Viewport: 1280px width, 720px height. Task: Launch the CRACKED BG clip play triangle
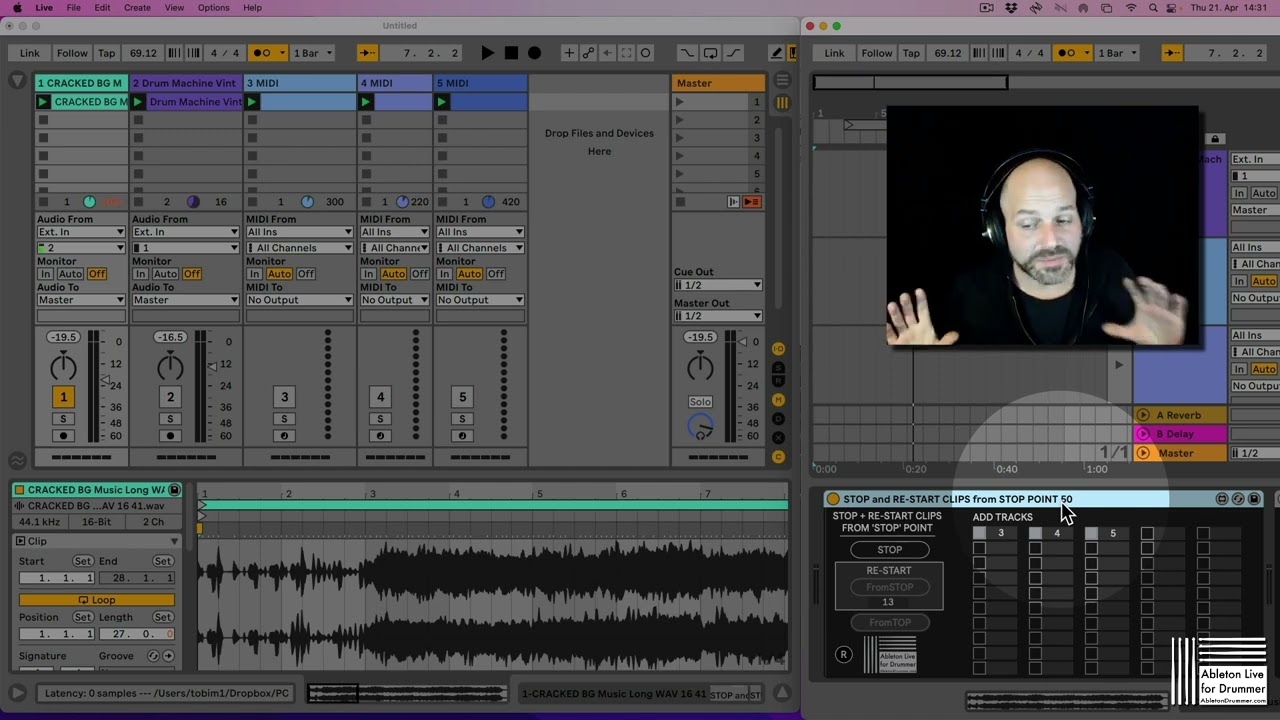point(43,102)
